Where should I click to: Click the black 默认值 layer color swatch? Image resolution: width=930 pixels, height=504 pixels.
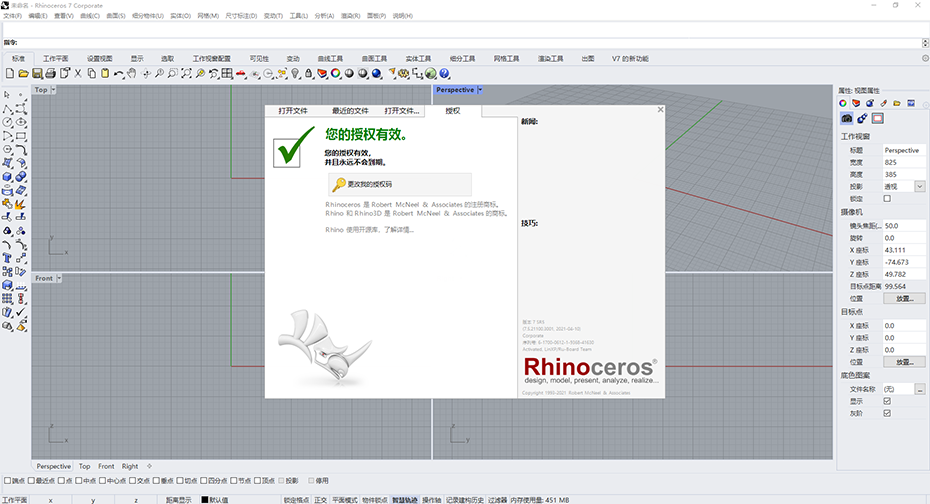pyautogui.click(x=205, y=500)
